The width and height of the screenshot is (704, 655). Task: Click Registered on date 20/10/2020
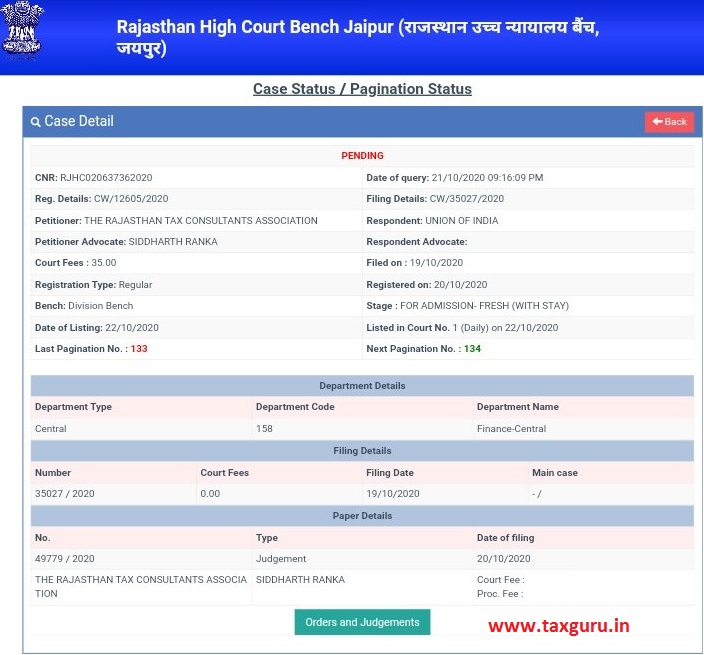(x=460, y=285)
